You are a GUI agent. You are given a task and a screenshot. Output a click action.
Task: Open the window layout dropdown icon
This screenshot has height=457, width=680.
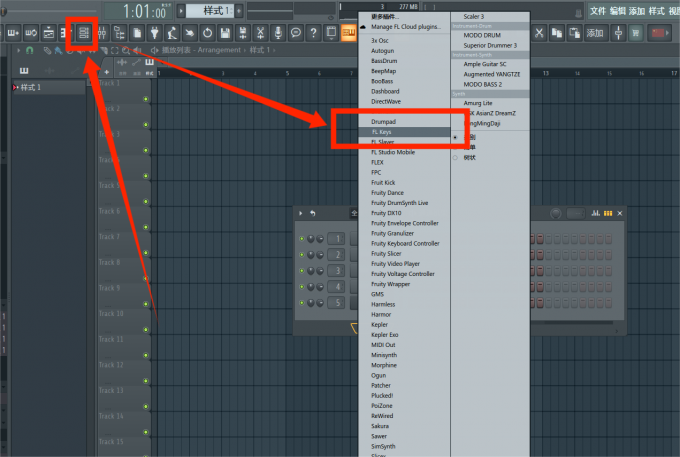point(331,33)
